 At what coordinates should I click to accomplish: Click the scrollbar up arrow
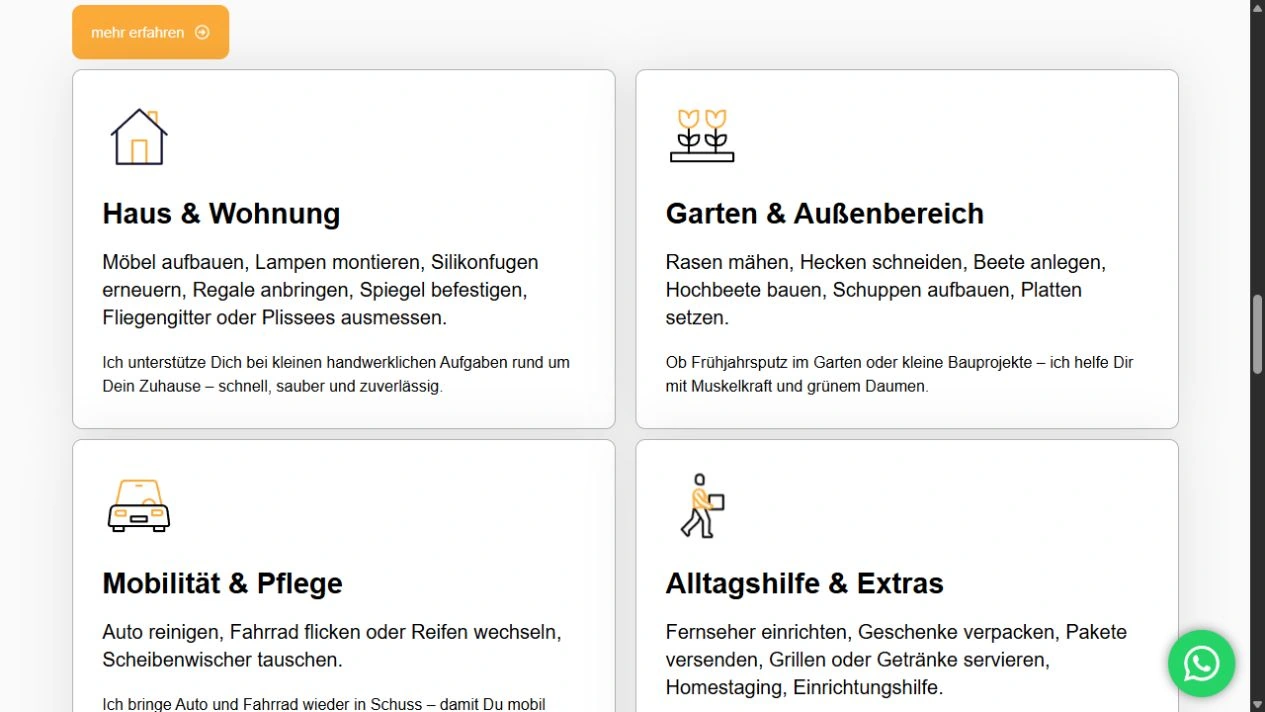pyautogui.click(x=1257, y=8)
